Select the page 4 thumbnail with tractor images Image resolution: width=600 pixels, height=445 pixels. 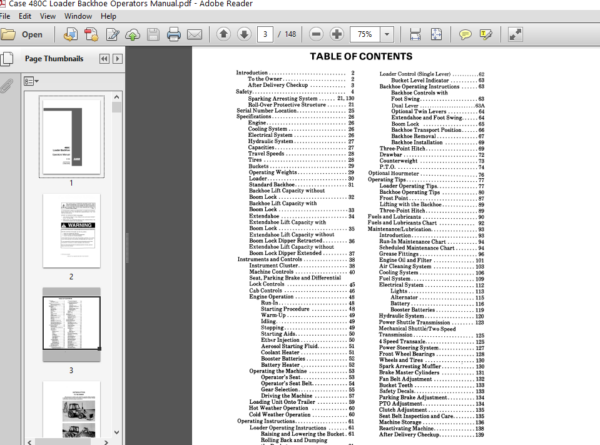72,409
